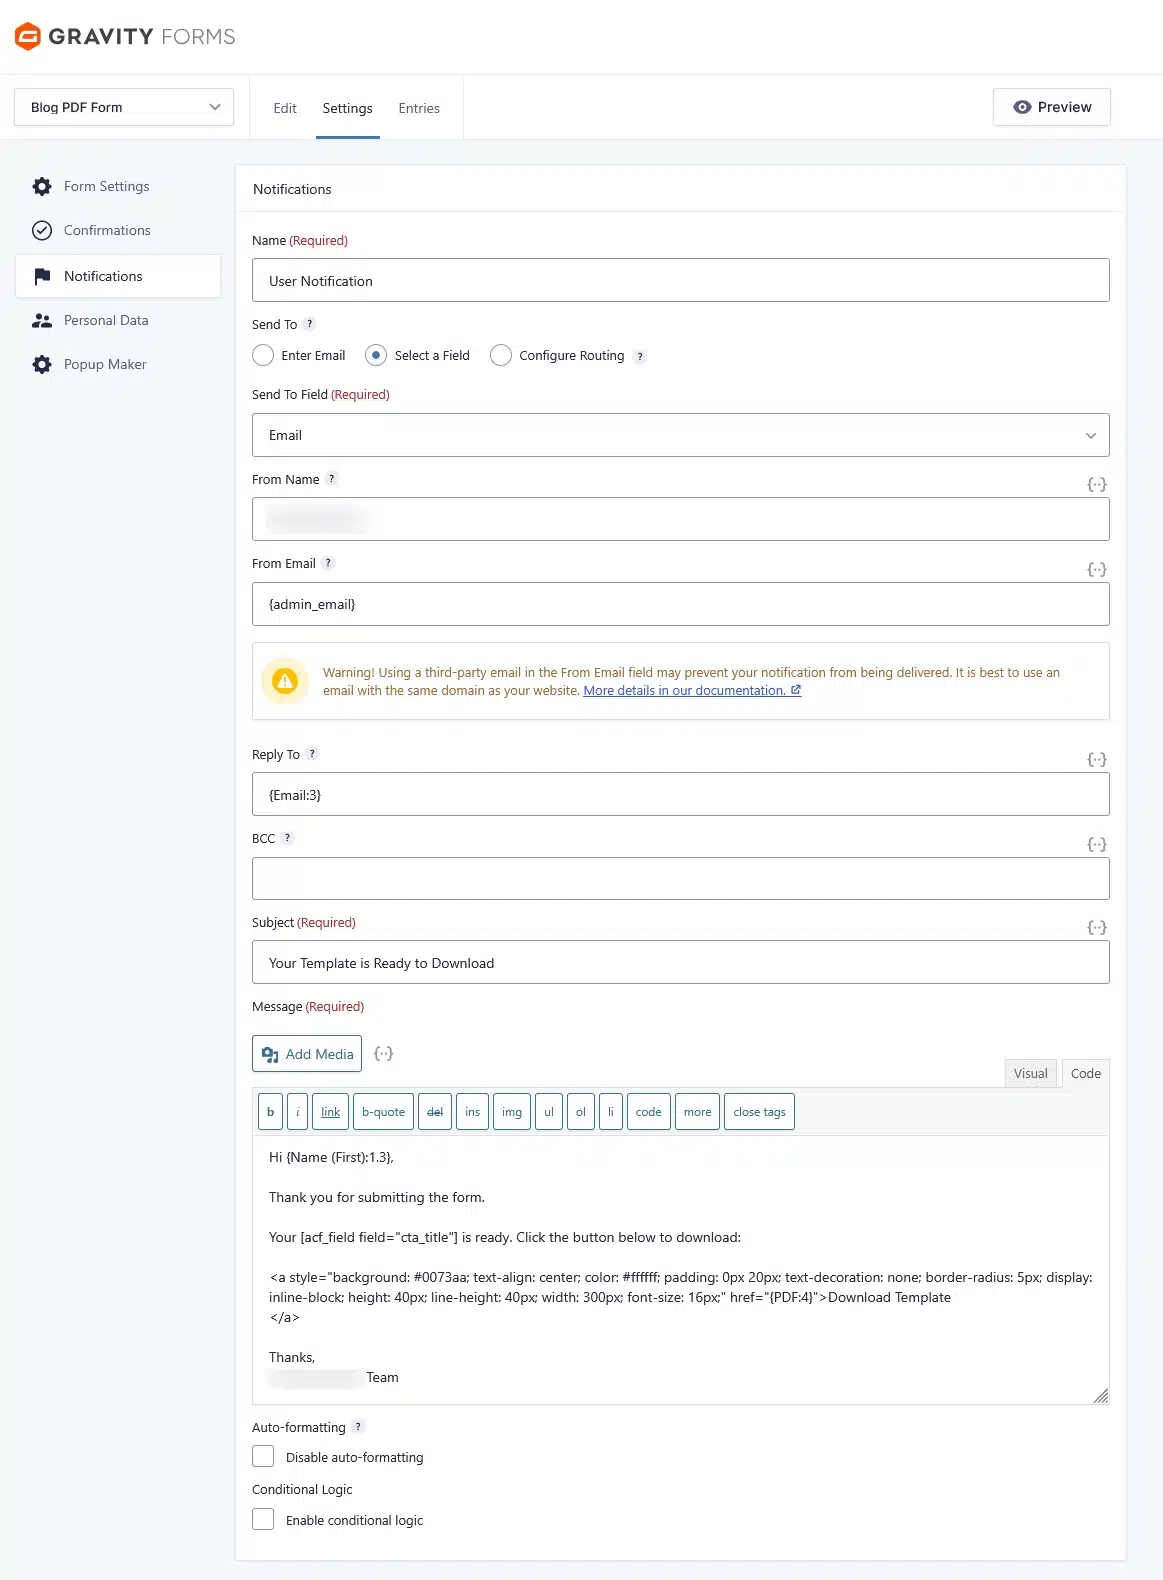
Task: Click the img quicktag button
Action: coord(512,1112)
